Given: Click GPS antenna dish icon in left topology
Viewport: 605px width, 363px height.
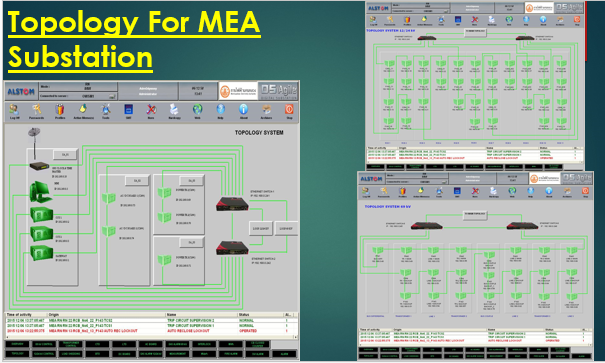Looking at the screenshot, I should coord(34,134).
